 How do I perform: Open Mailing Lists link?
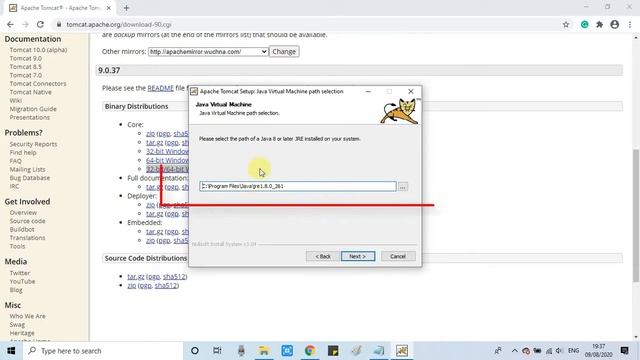(x=27, y=169)
